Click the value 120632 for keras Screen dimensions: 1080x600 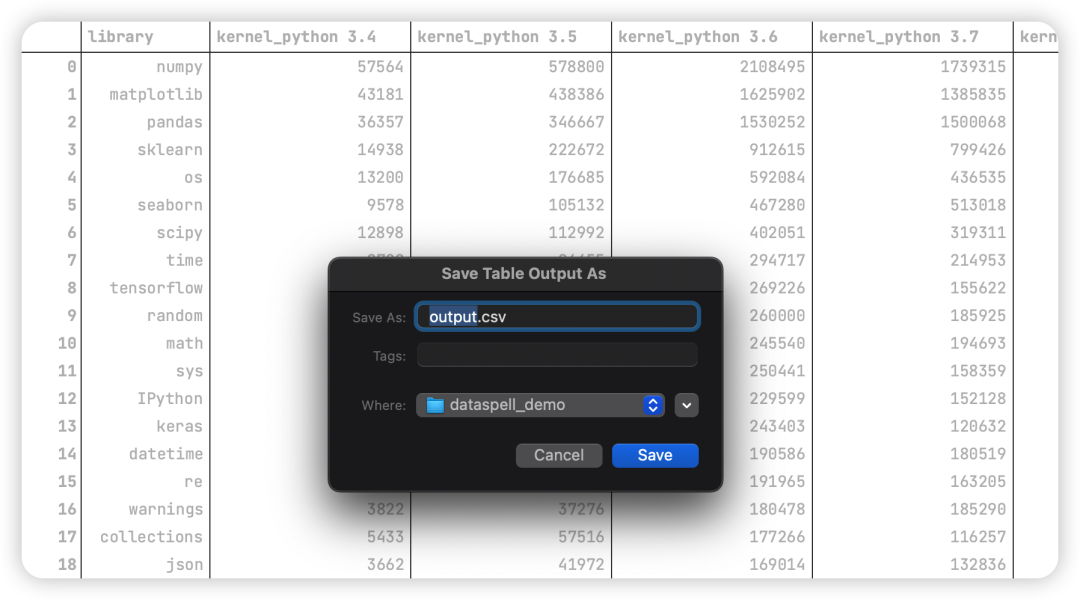978,426
